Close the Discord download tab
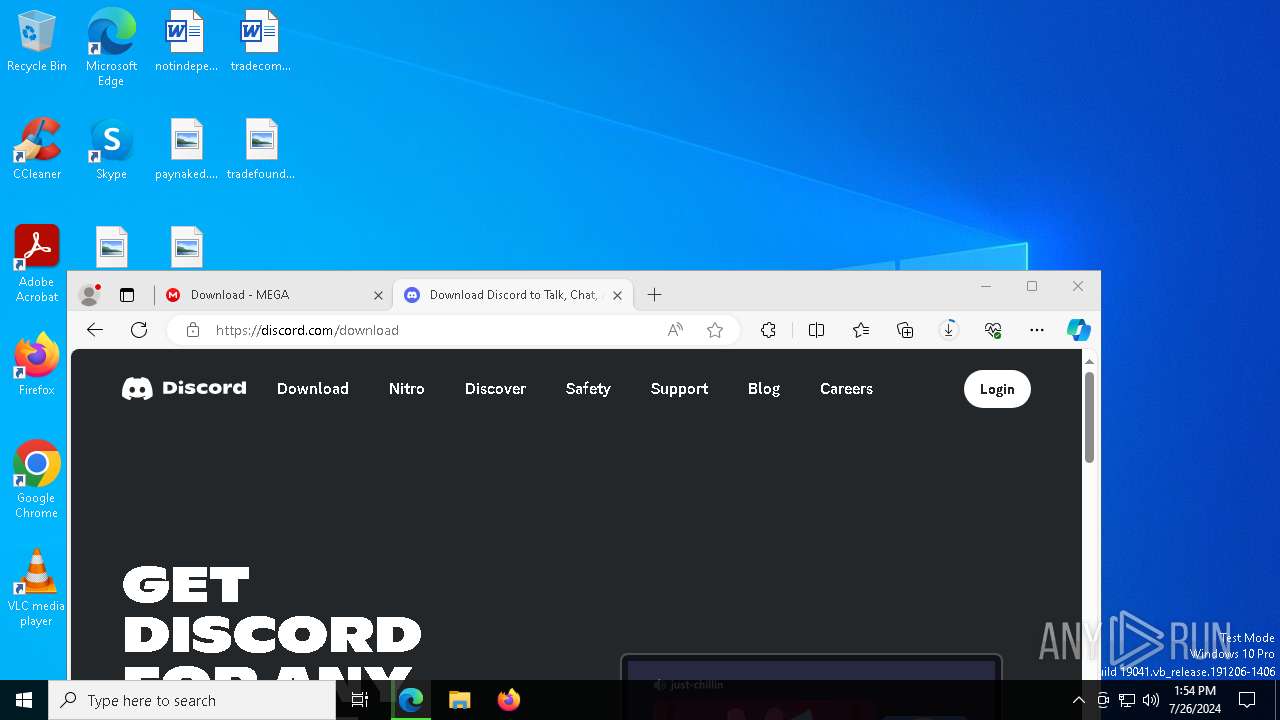 tap(617, 295)
